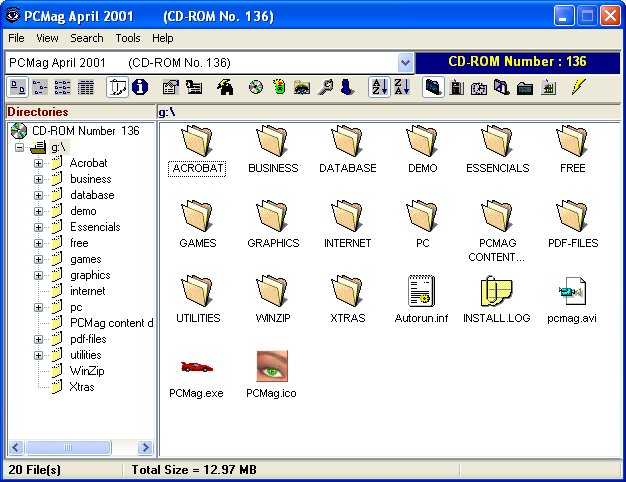Open the Help menu
The image size is (626, 482).
coord(162,38)
